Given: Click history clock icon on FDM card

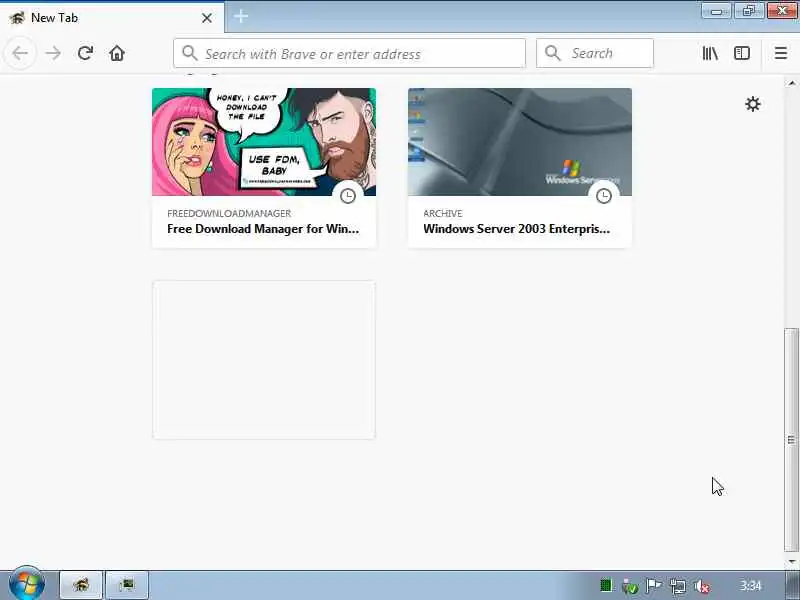Looking at the screenshot, I should (x=348, y=196).
